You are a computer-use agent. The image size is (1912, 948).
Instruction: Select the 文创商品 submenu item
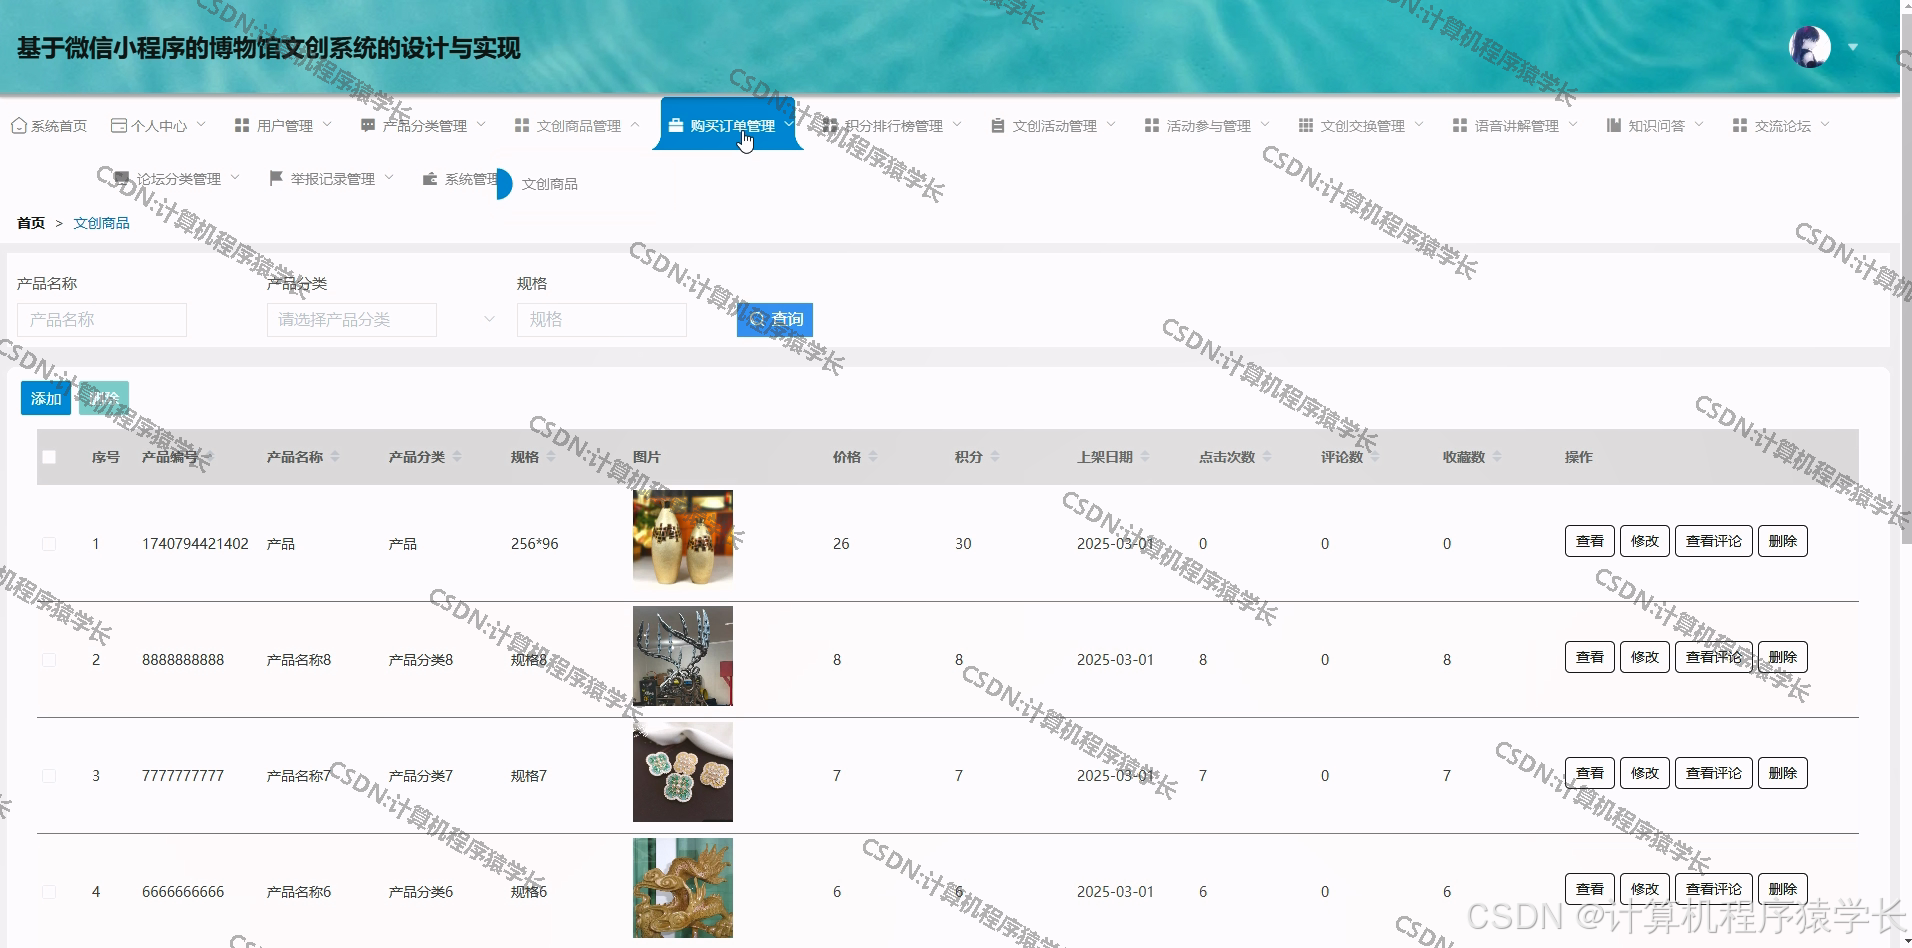click(550, 184)
